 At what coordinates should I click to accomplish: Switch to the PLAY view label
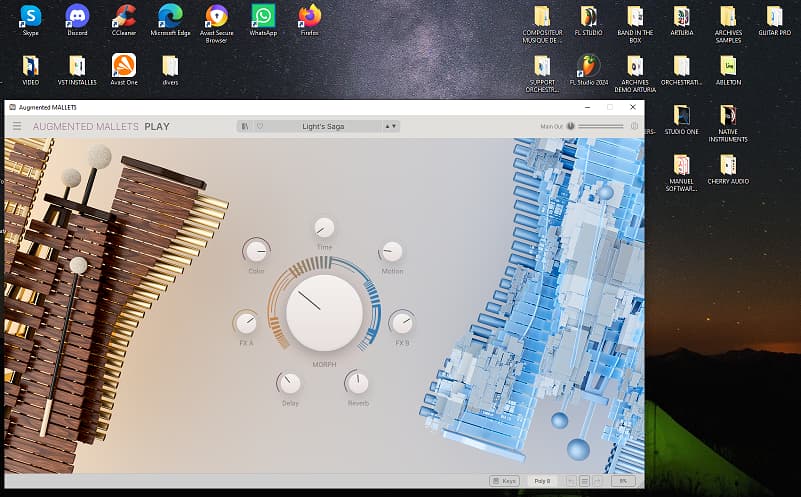(157, 126)
